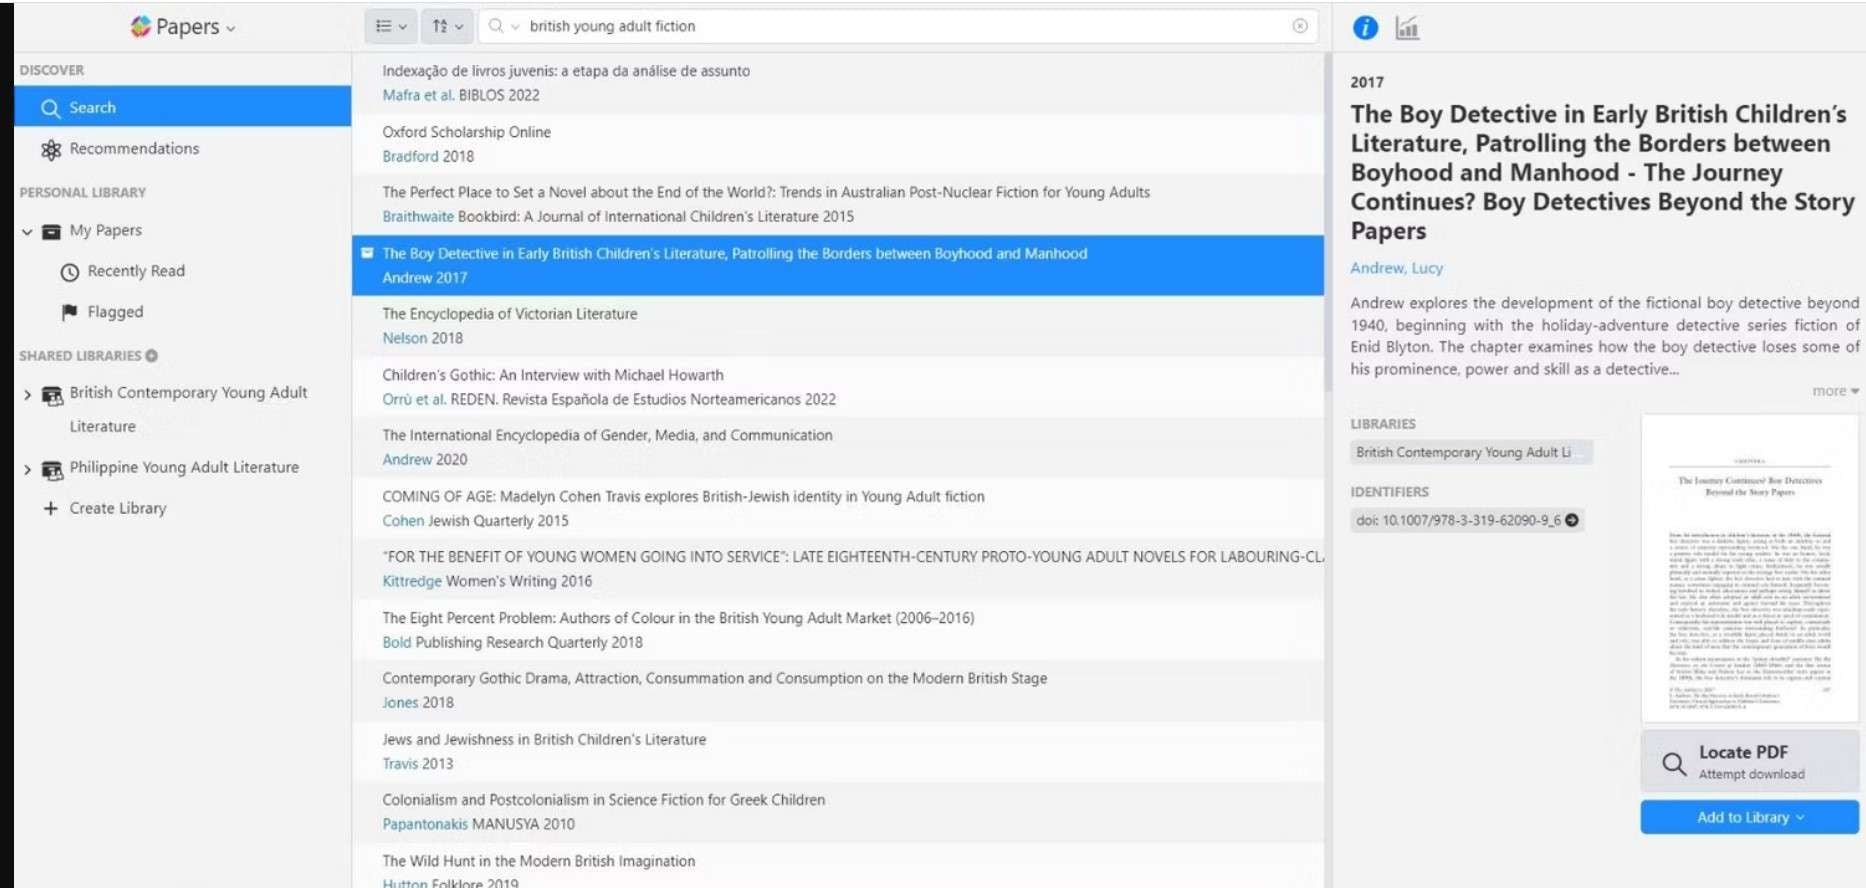Screen dimensions: 1866x888
Task: Click the PDF first page thumbnail
Action: tap(1749, 568)
